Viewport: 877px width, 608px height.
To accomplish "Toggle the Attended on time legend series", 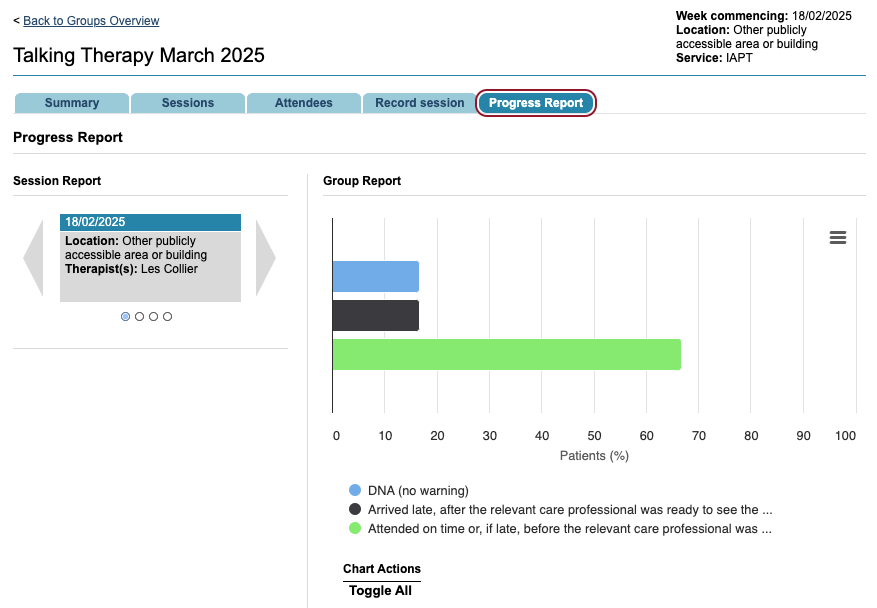I will [x=569, y=528].
